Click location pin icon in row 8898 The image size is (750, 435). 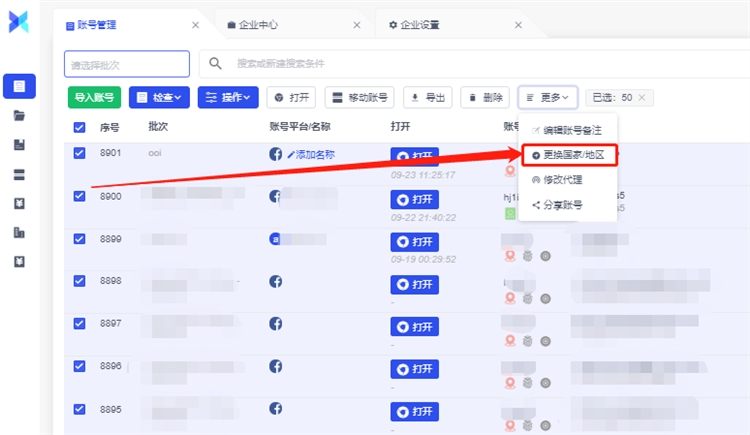point(510,299)
